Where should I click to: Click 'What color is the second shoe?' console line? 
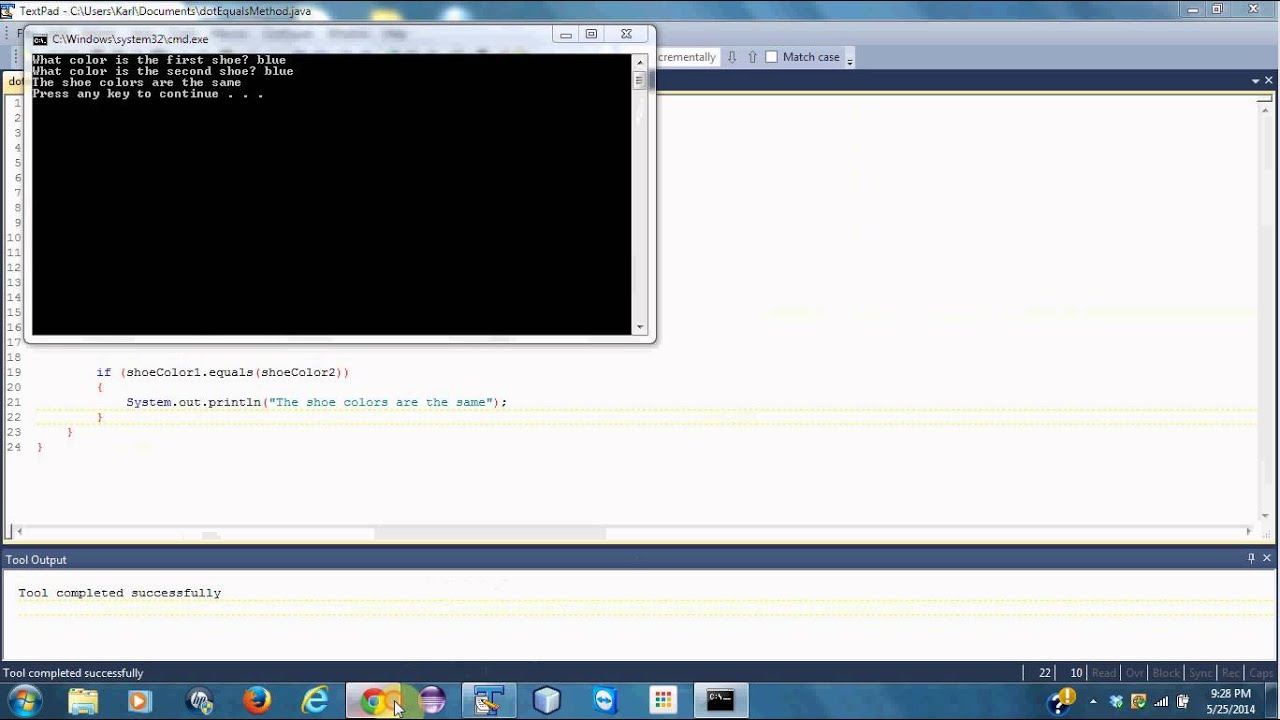tap(144, 71)
